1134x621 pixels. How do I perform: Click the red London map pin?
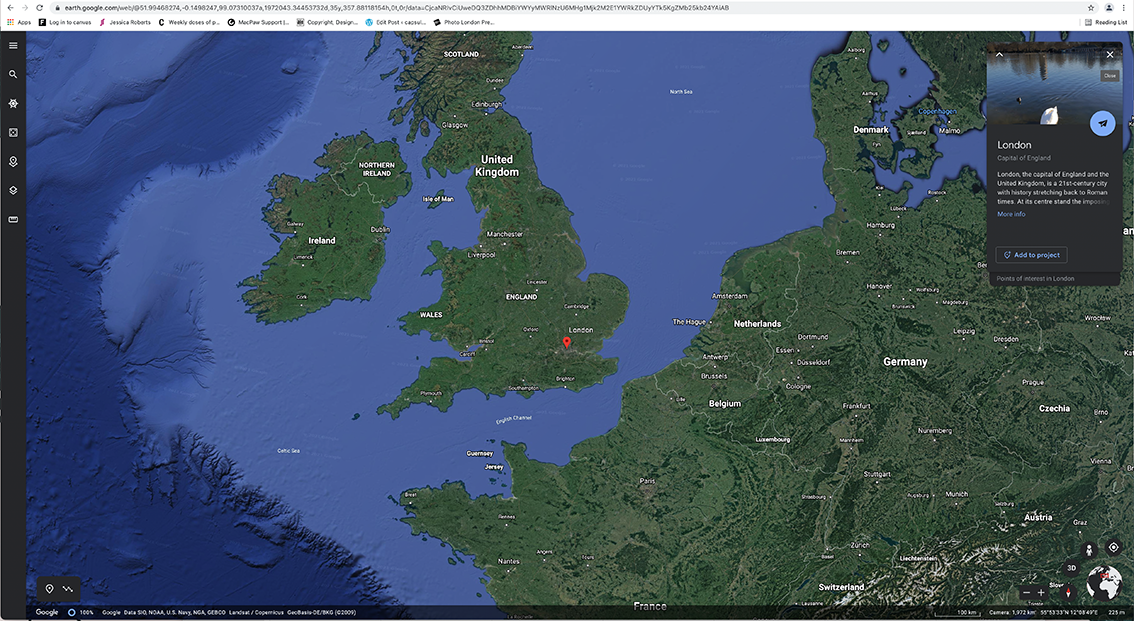pyautogui.click(x=567, y=343)
